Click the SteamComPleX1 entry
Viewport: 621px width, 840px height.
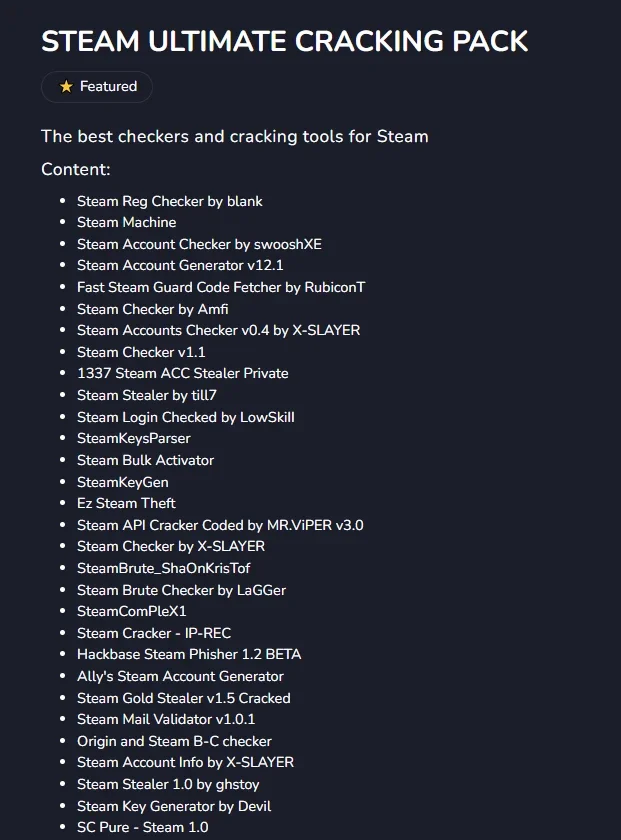(x=131, y=611)
